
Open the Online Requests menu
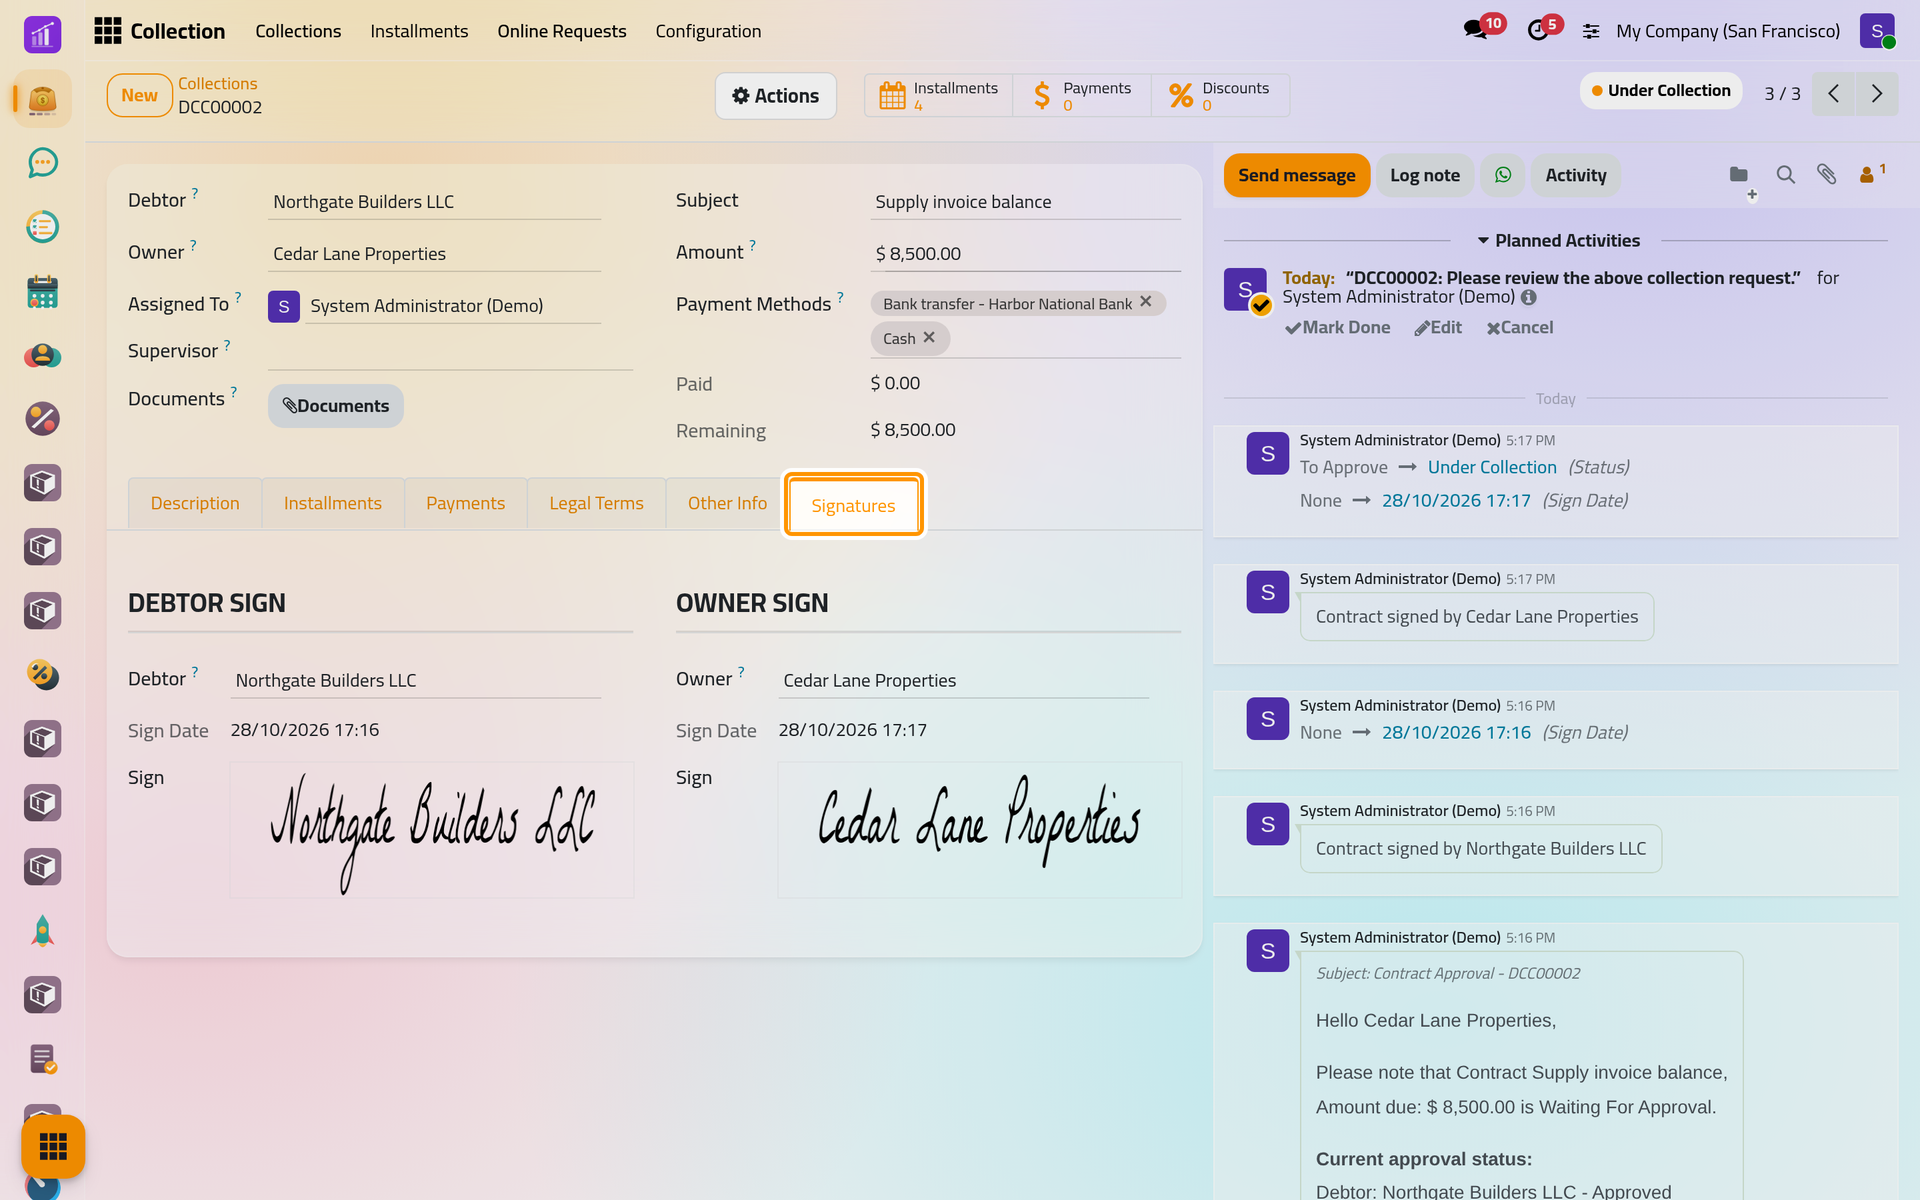coord(562,31)
